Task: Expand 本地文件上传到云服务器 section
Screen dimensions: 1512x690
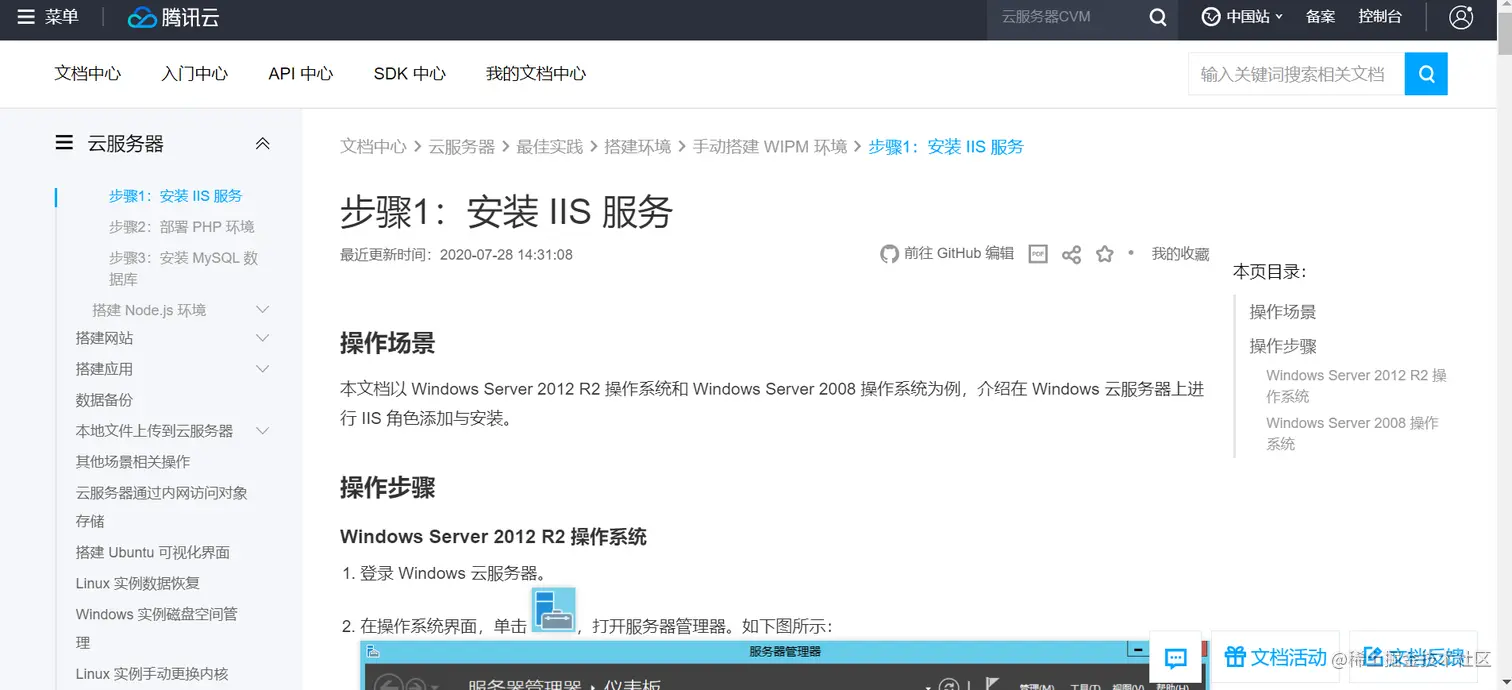Action: click(x=262, y=431)
